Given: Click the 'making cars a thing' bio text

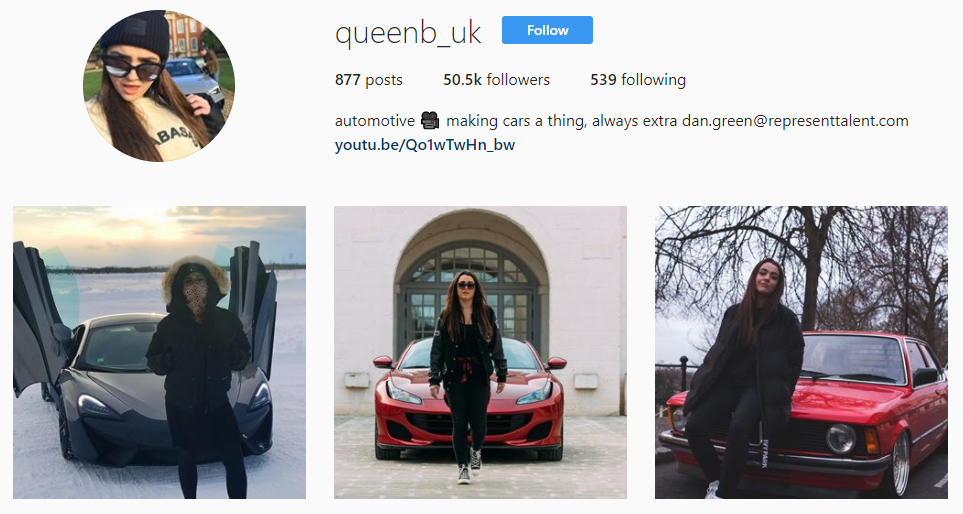Looking at the screenshot, I should pos(515,121).
